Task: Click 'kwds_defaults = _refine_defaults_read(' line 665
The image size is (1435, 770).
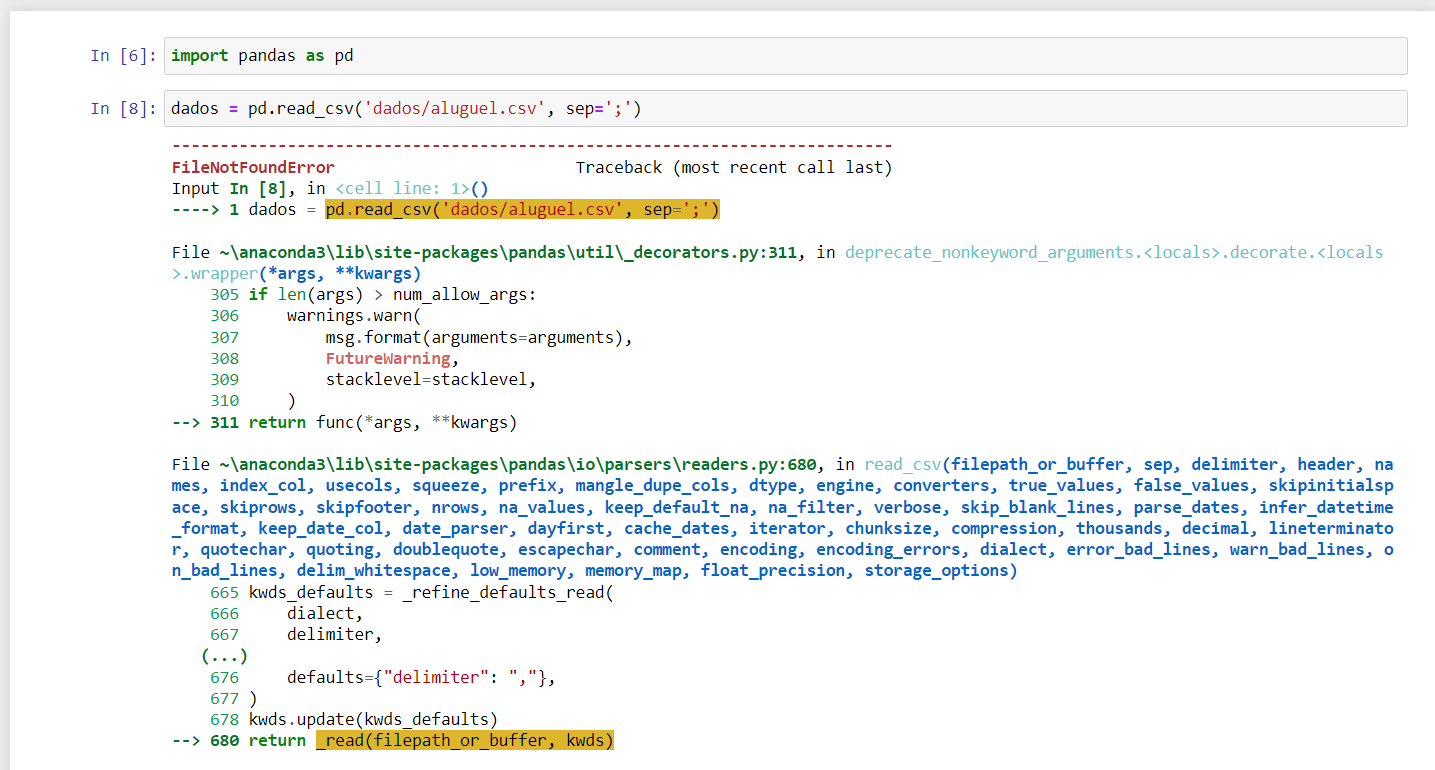Action: tap(431, 592)
